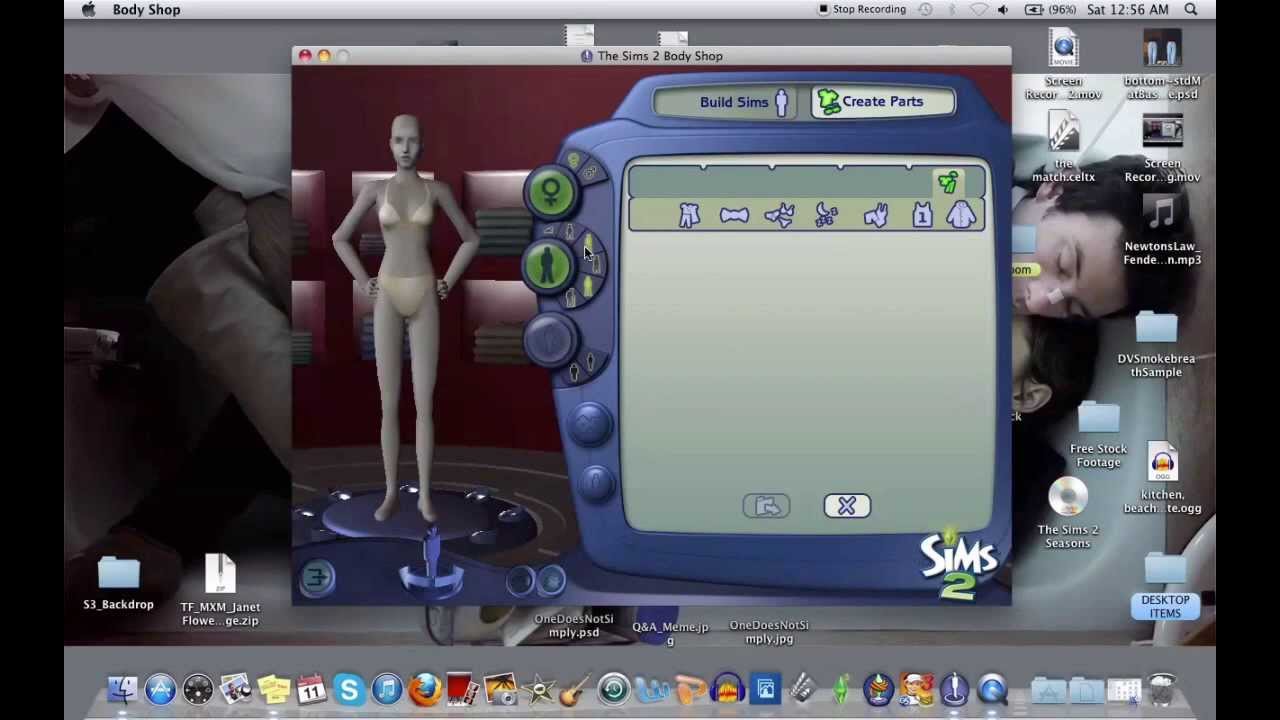This screenshot has height=720, width=1280.
Task: Cancel with the X button in panel
Action: tap(847, 506)
